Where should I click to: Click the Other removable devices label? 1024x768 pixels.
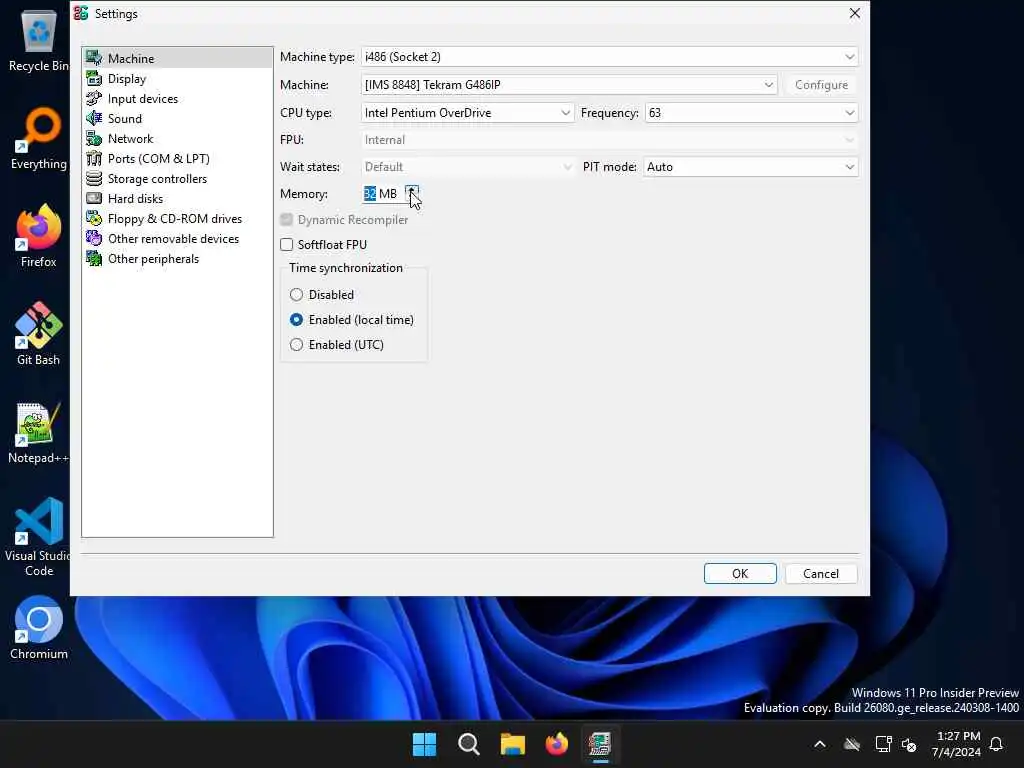tap(173, 238)
